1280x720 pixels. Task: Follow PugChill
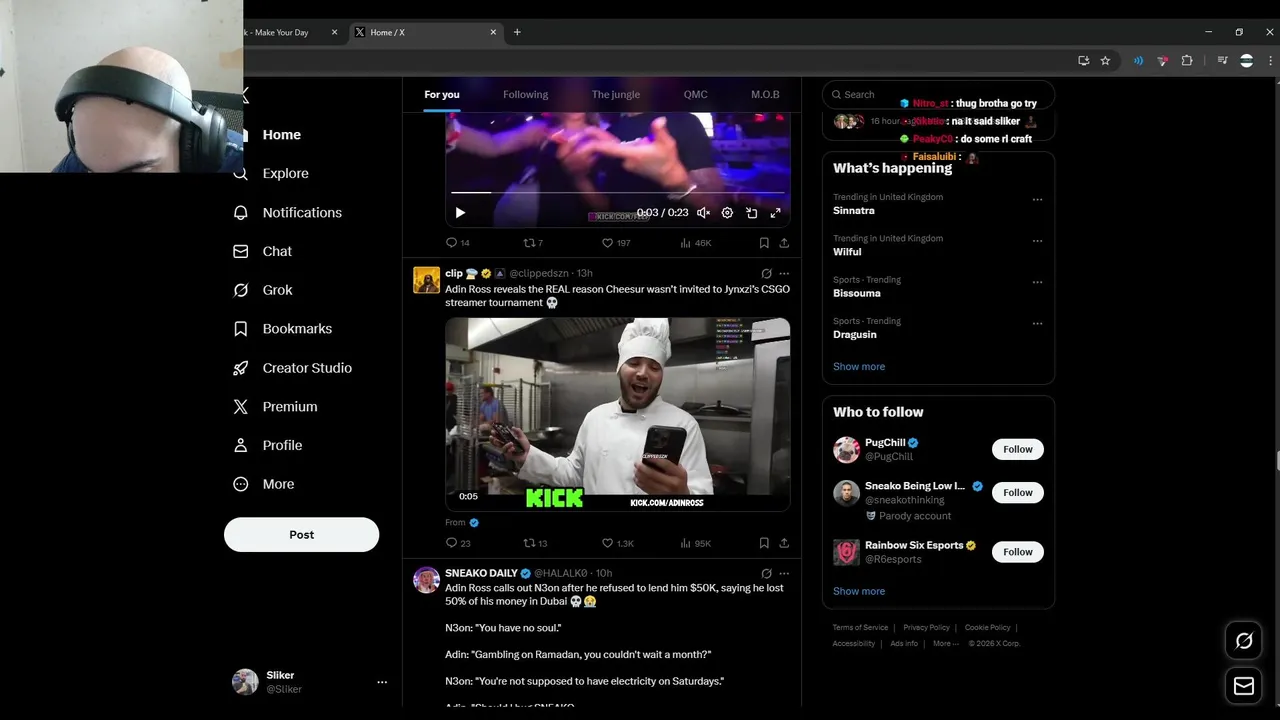pos(1018,449)
